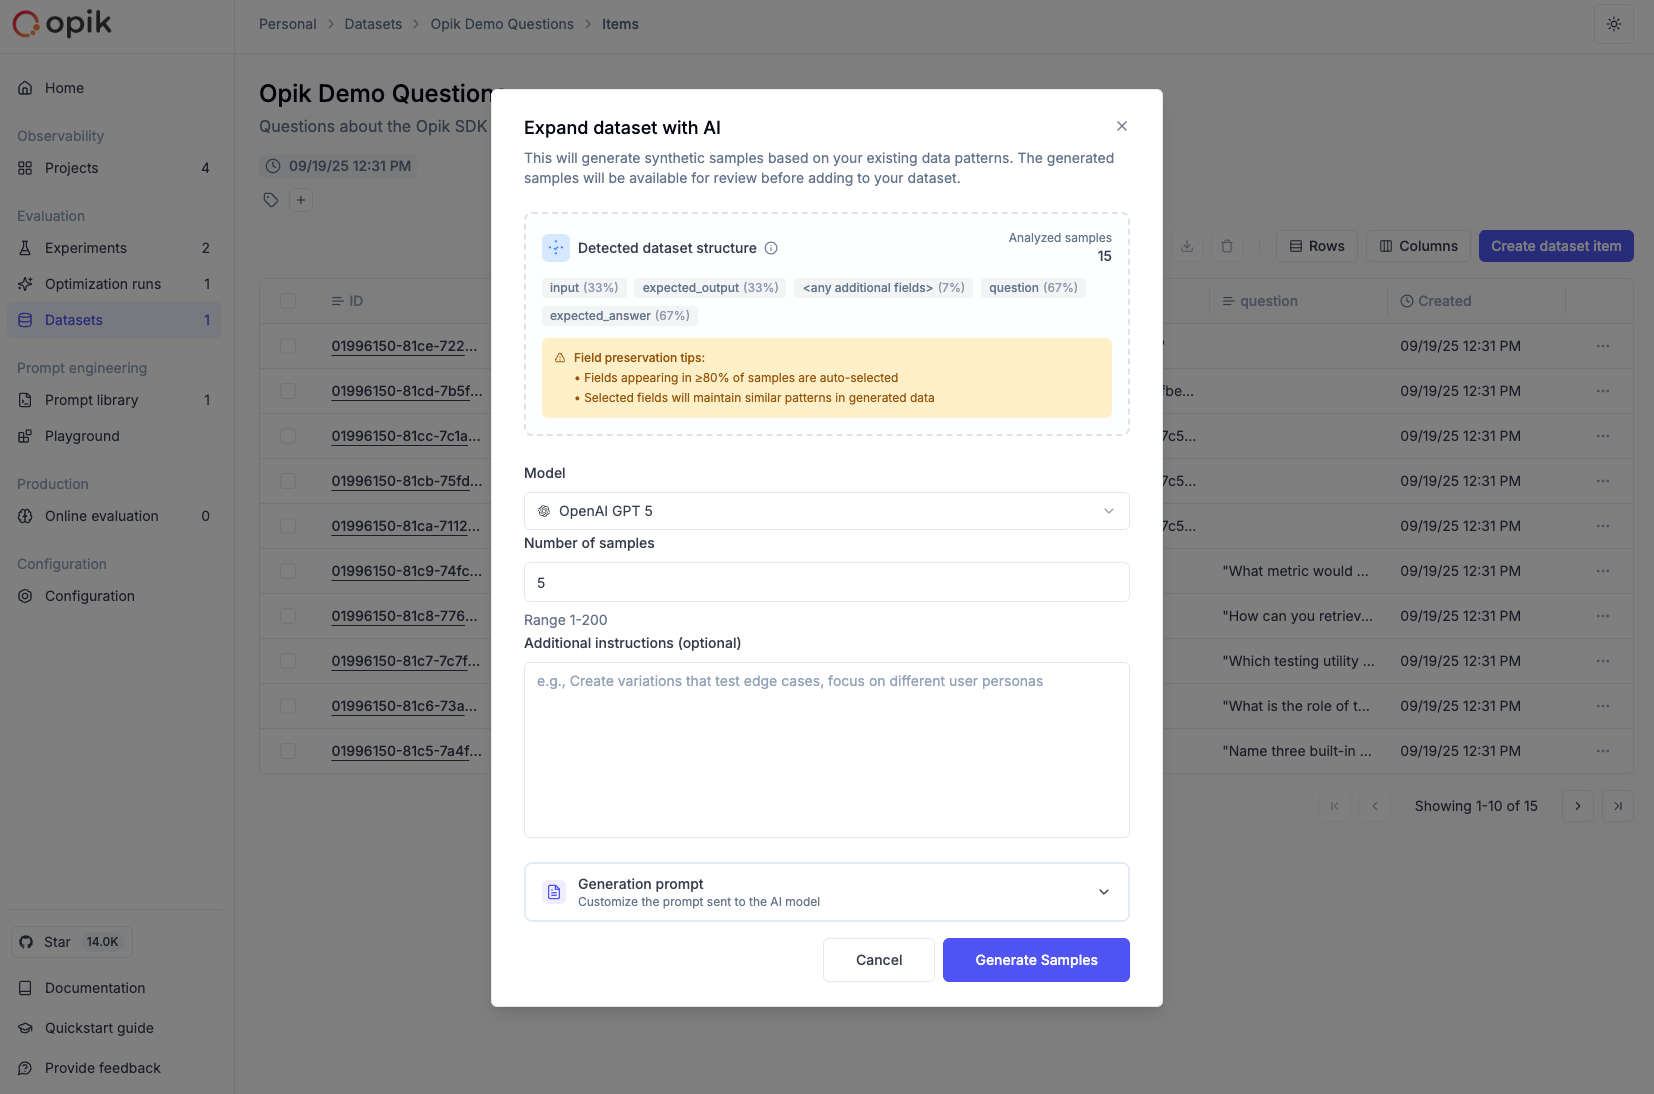Jump to last page arrow
1654x1094 pixels.
(1618, 806)
